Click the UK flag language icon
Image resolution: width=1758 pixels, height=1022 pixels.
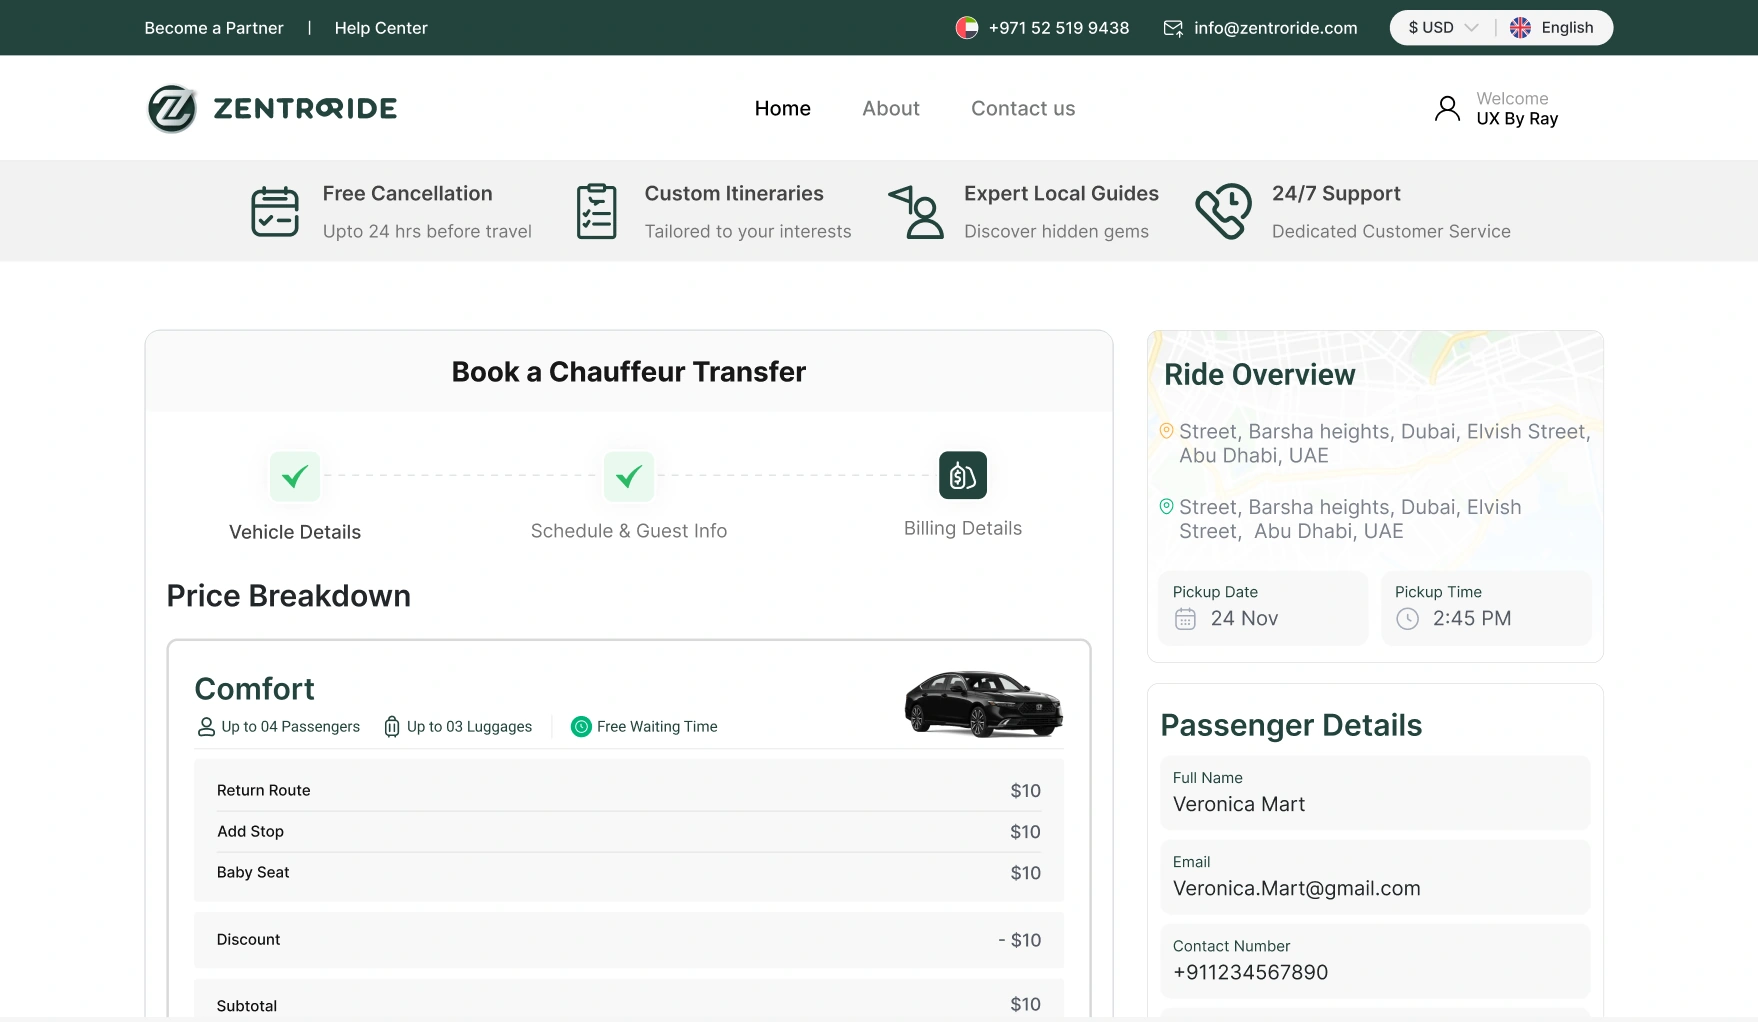click(x=1520, y=28)
